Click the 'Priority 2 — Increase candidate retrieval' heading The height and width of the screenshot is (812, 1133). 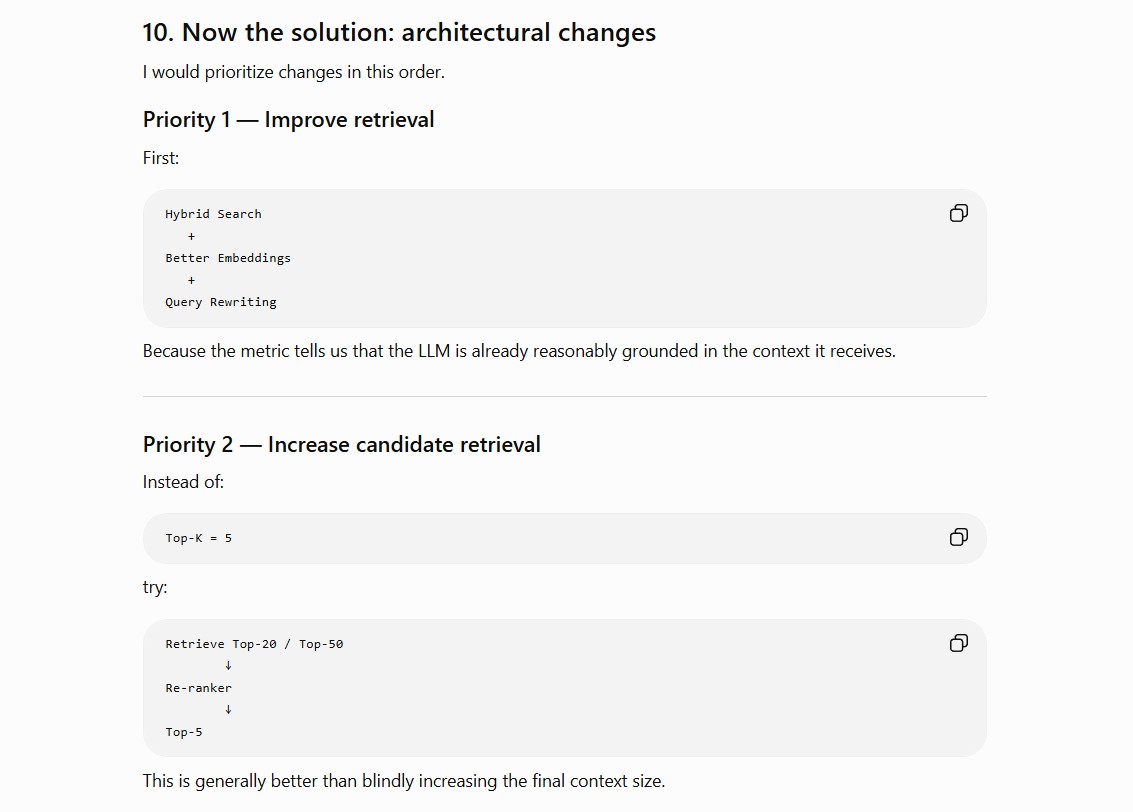(341, 444)
